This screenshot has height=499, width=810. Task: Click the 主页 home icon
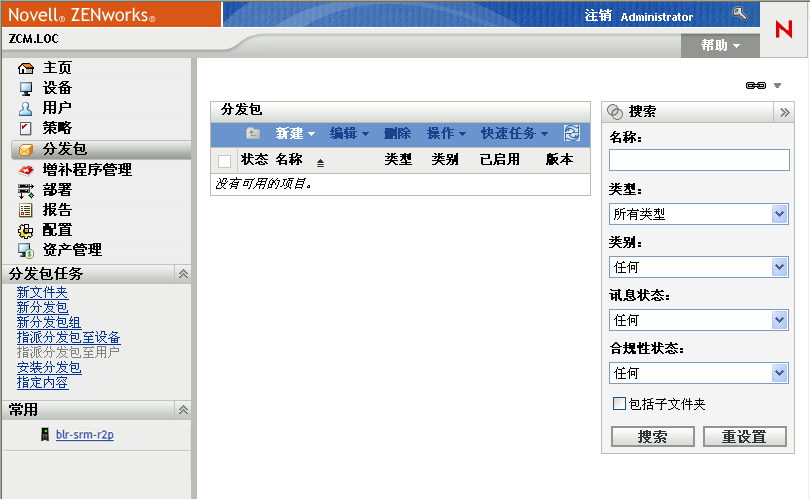(x=25, y=68)
